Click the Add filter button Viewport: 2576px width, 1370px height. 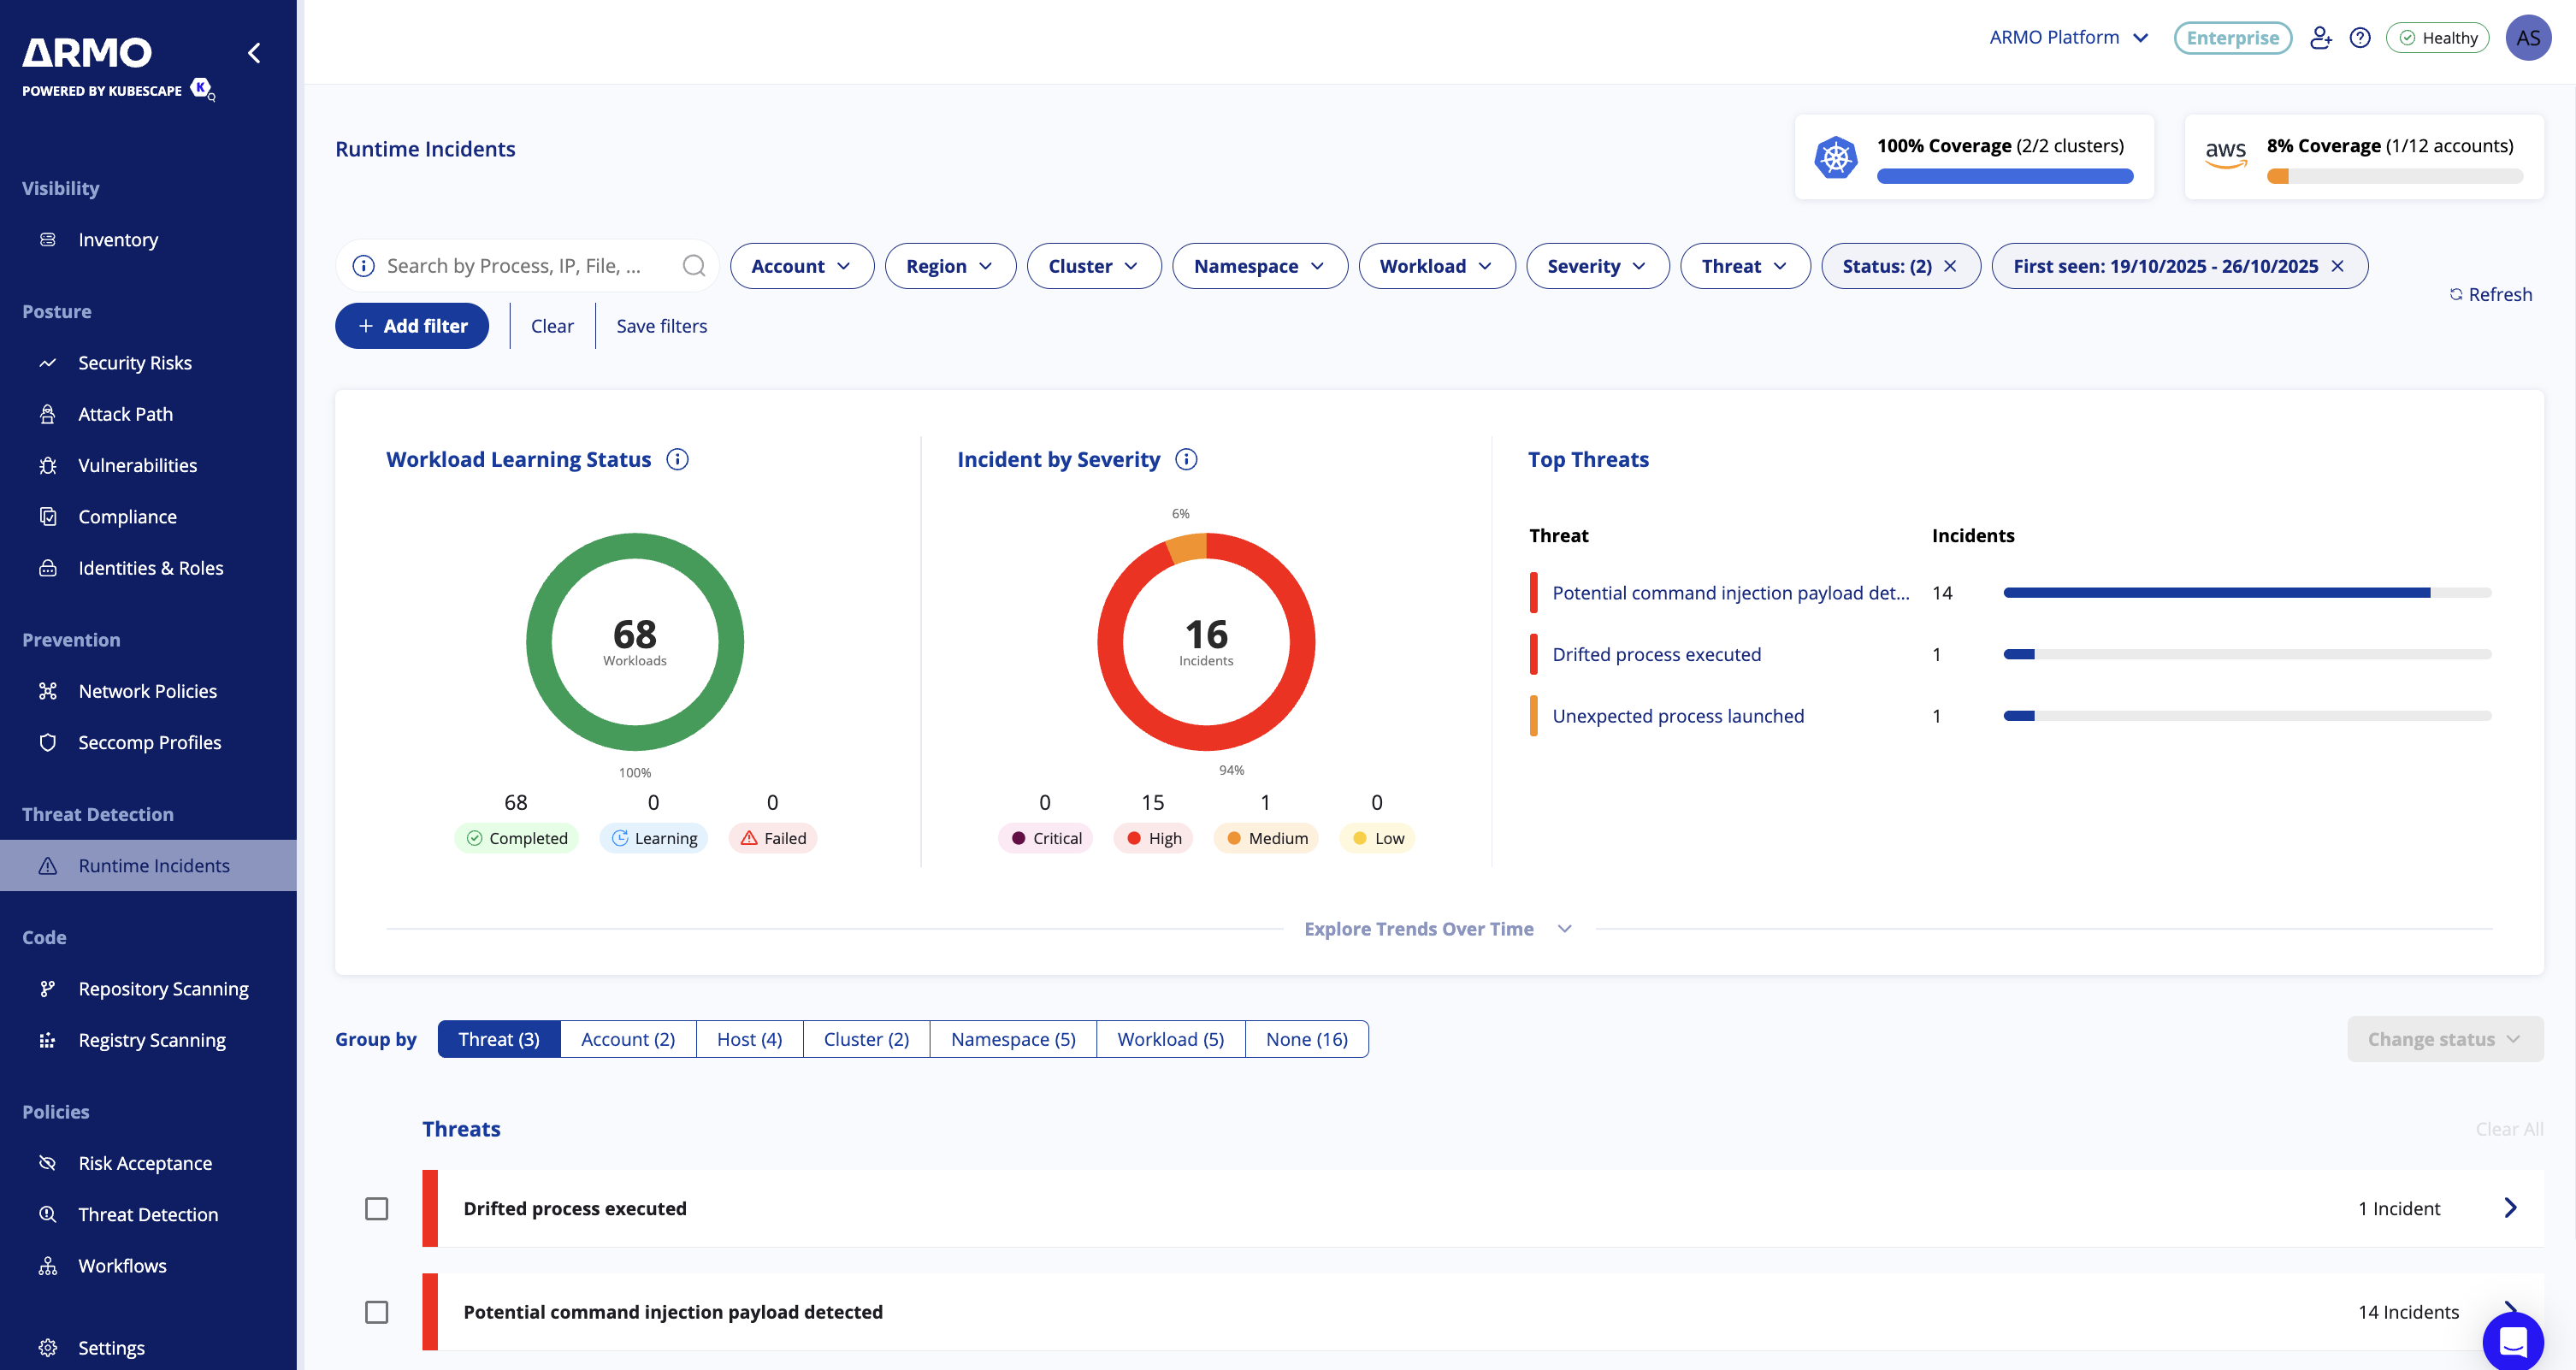411,326
